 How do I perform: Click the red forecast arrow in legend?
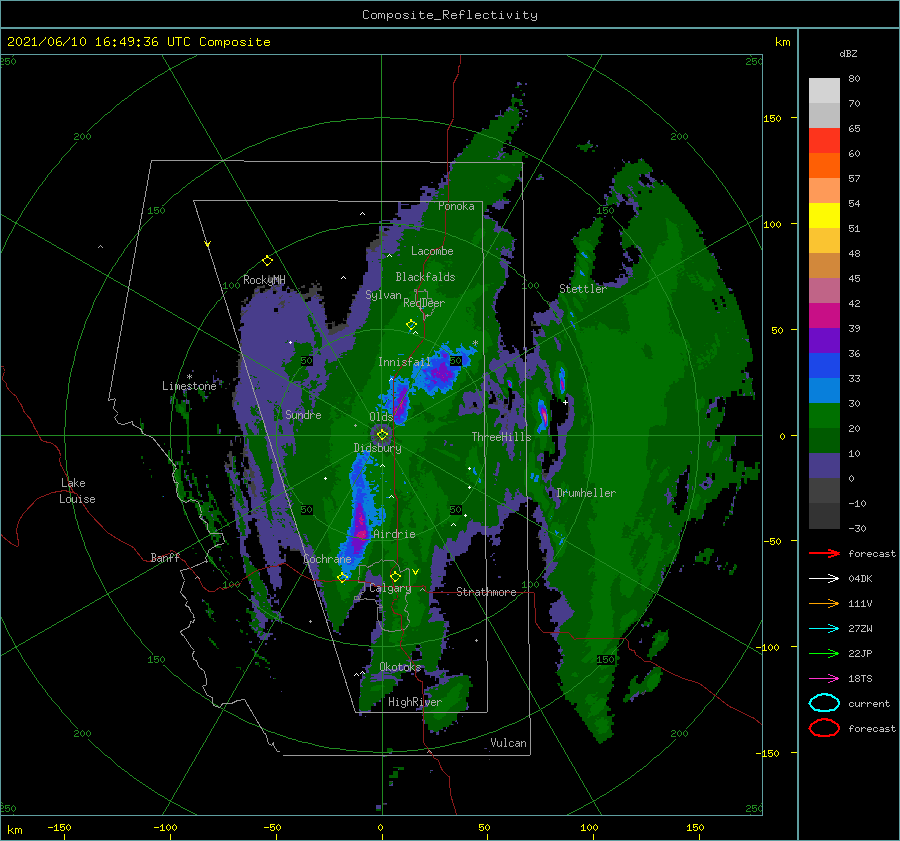tap(824, 553)
